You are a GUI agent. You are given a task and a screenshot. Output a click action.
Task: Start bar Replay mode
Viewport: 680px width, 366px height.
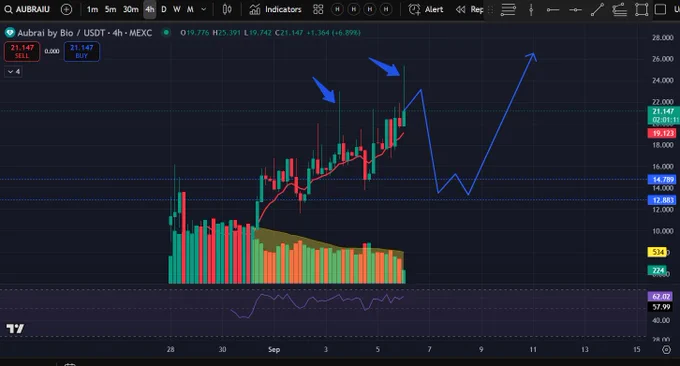click(x=470, y=9)
